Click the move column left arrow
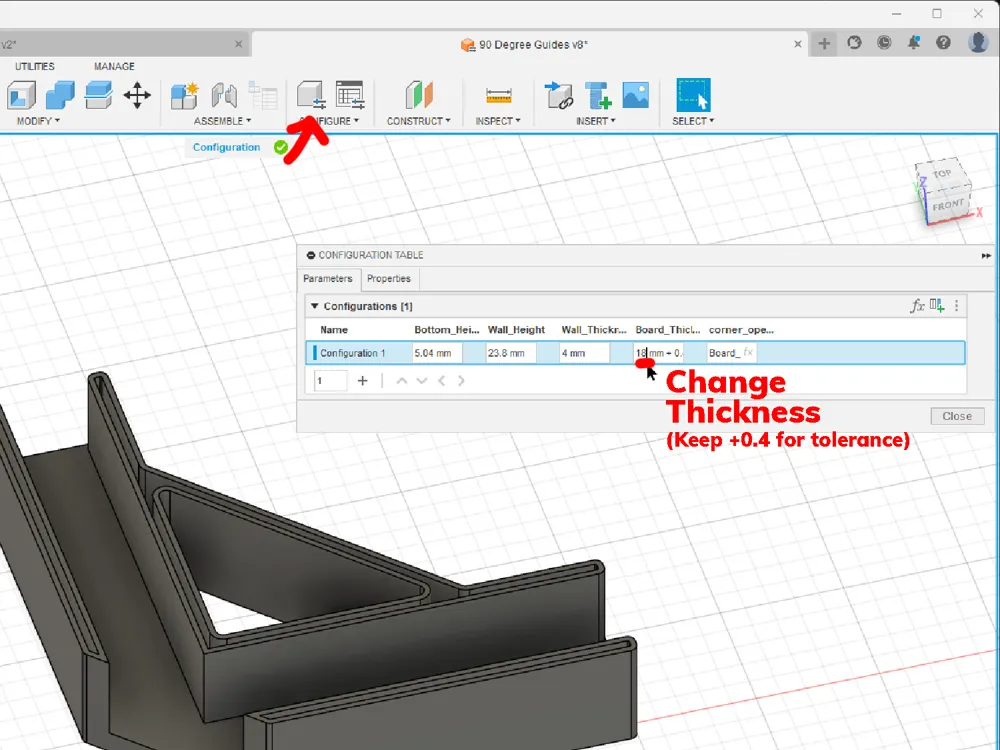The height and width of the screenshot is (750, 1000). [441, 381]
